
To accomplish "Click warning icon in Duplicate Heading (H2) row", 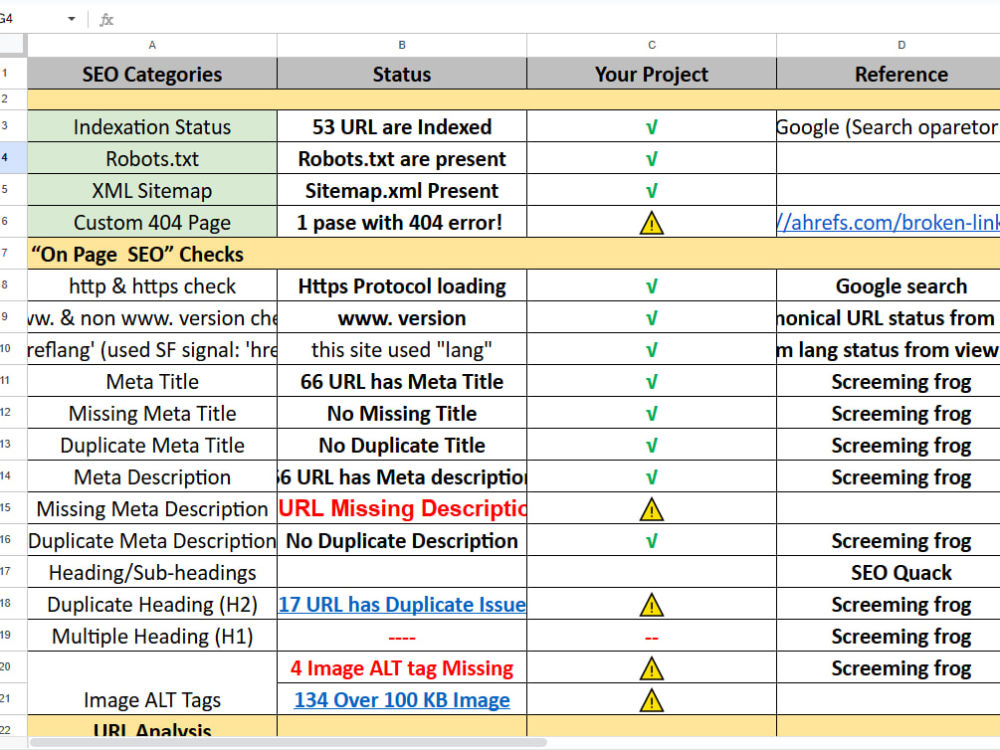I will click(651, 605).
